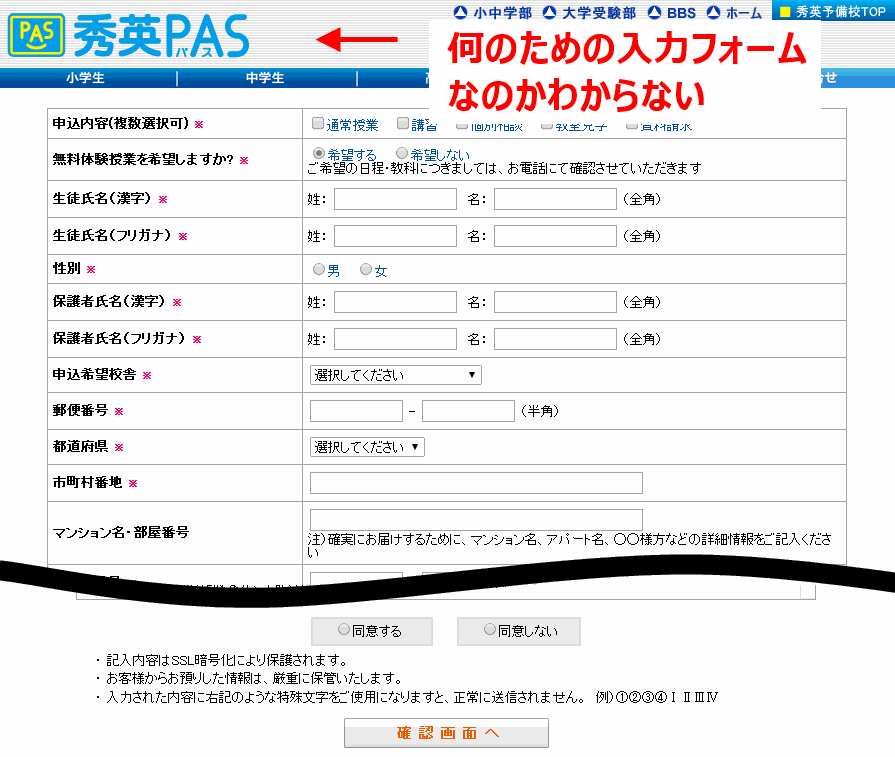
Task: Open 秀英予備校TOP link
Action: tap(832, 13)
